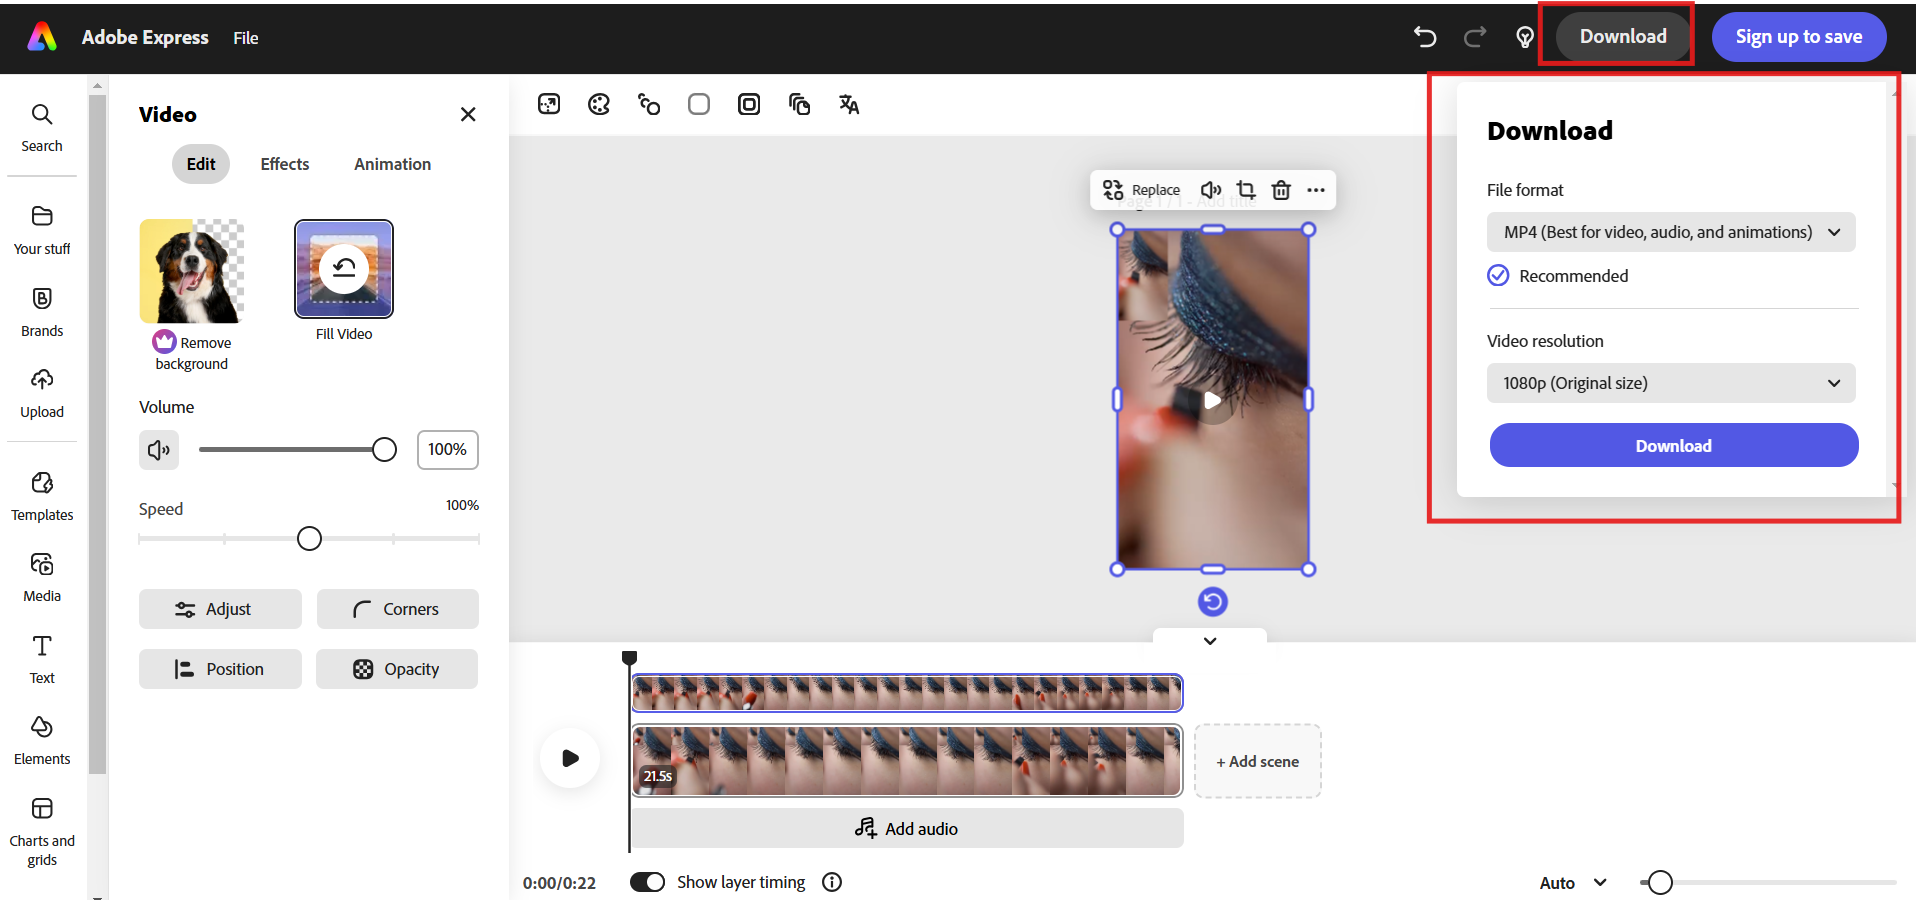Image resolution: width=1916 pixels, height=900 pixels.
Task: Crop the selected video clip
Action: (1246, 190)
